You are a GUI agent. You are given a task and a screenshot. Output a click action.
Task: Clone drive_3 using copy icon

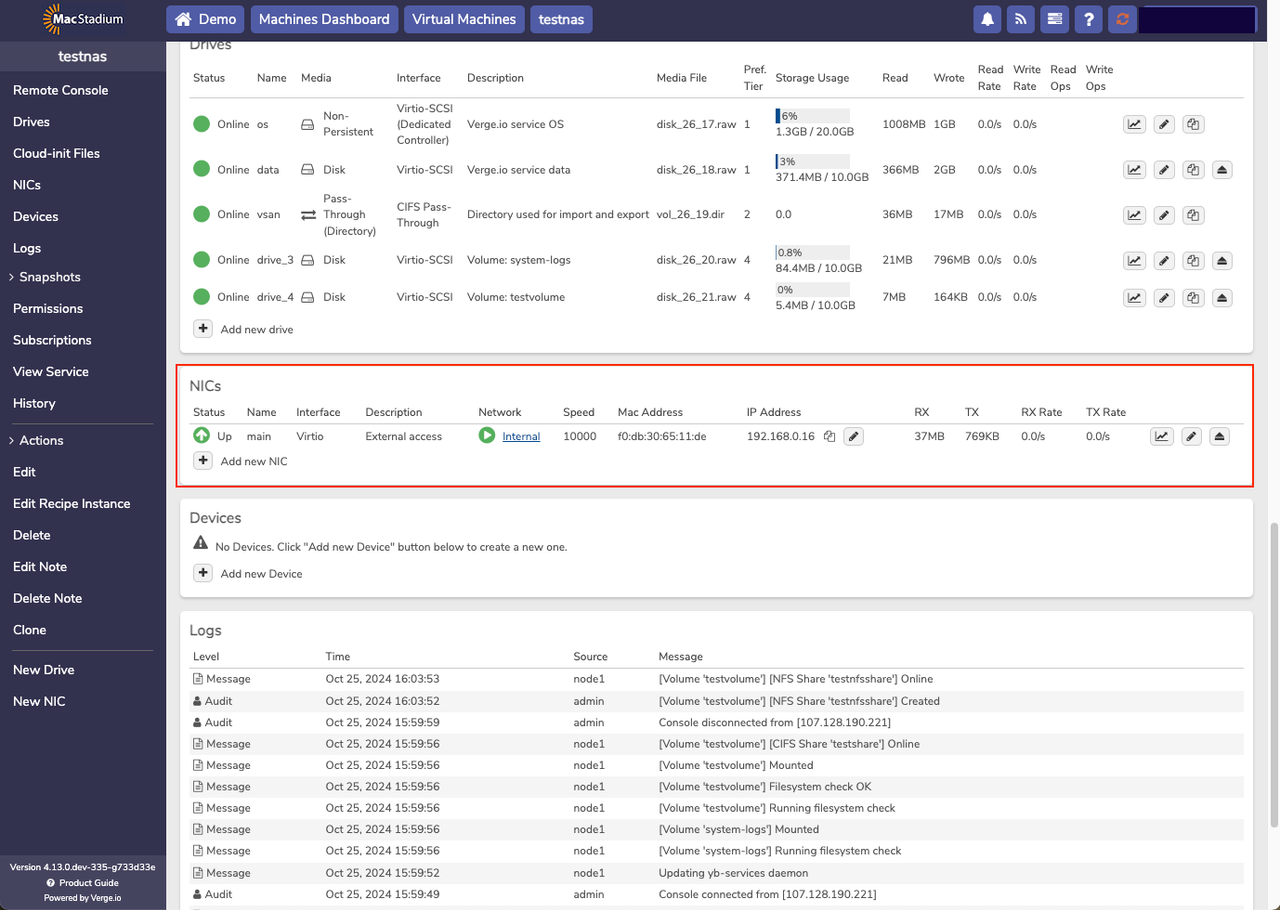coord(1193,261)
